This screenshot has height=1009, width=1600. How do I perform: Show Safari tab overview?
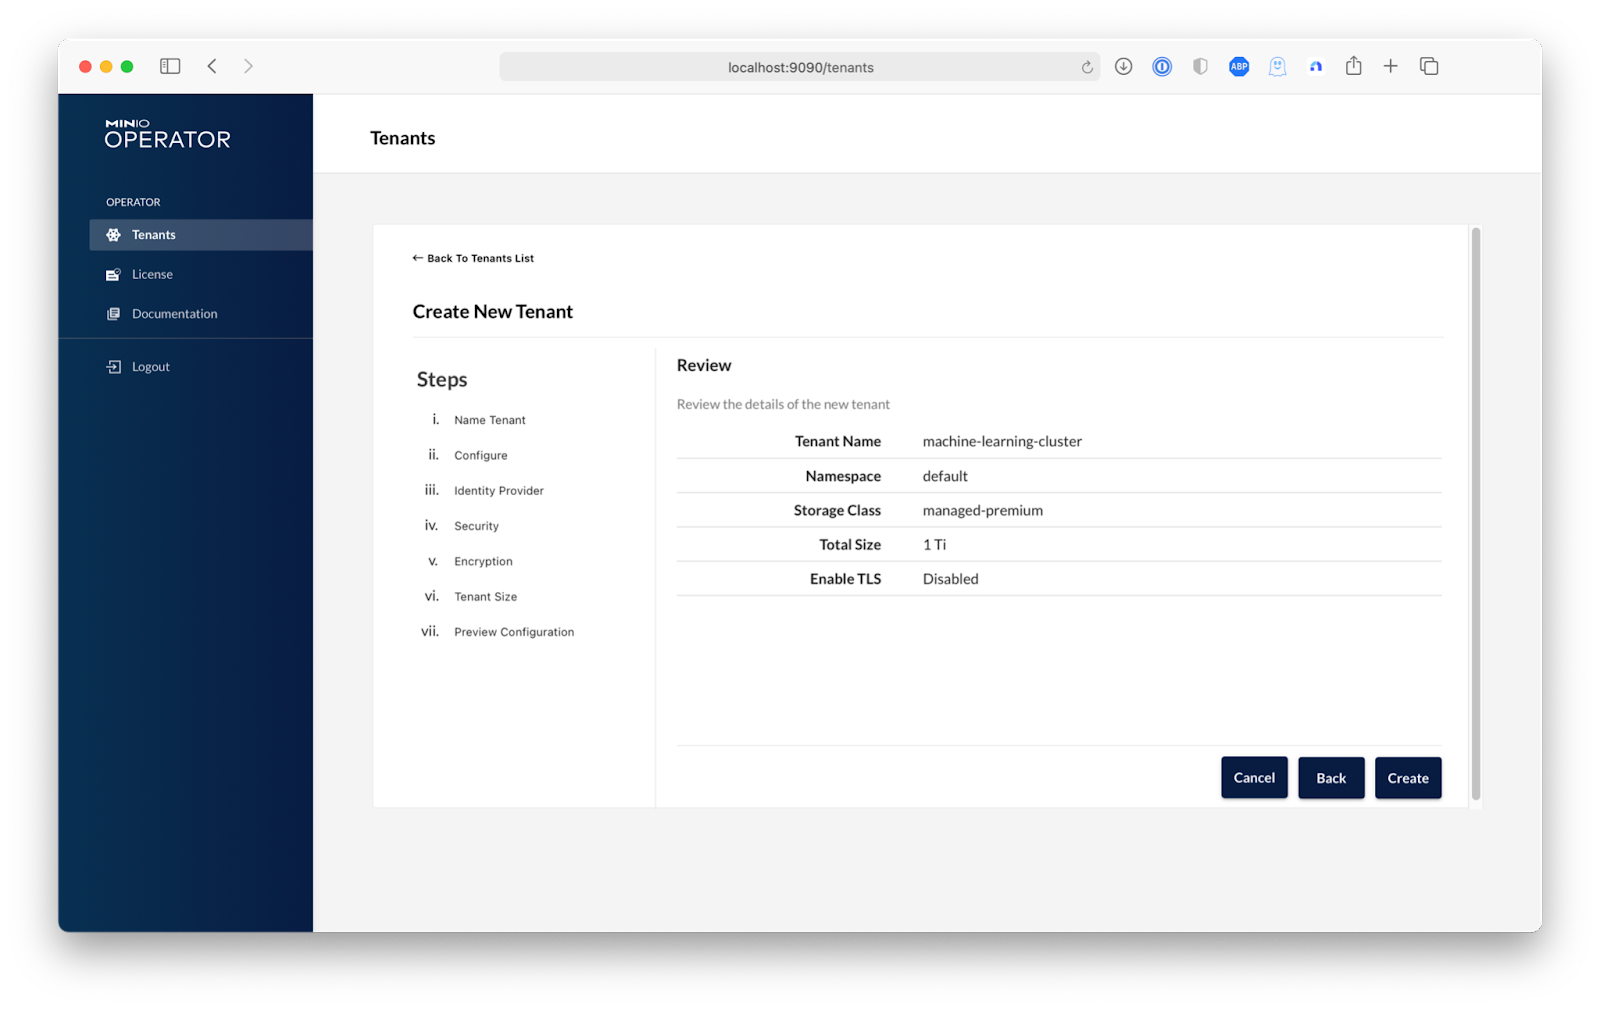(1429, 66)
